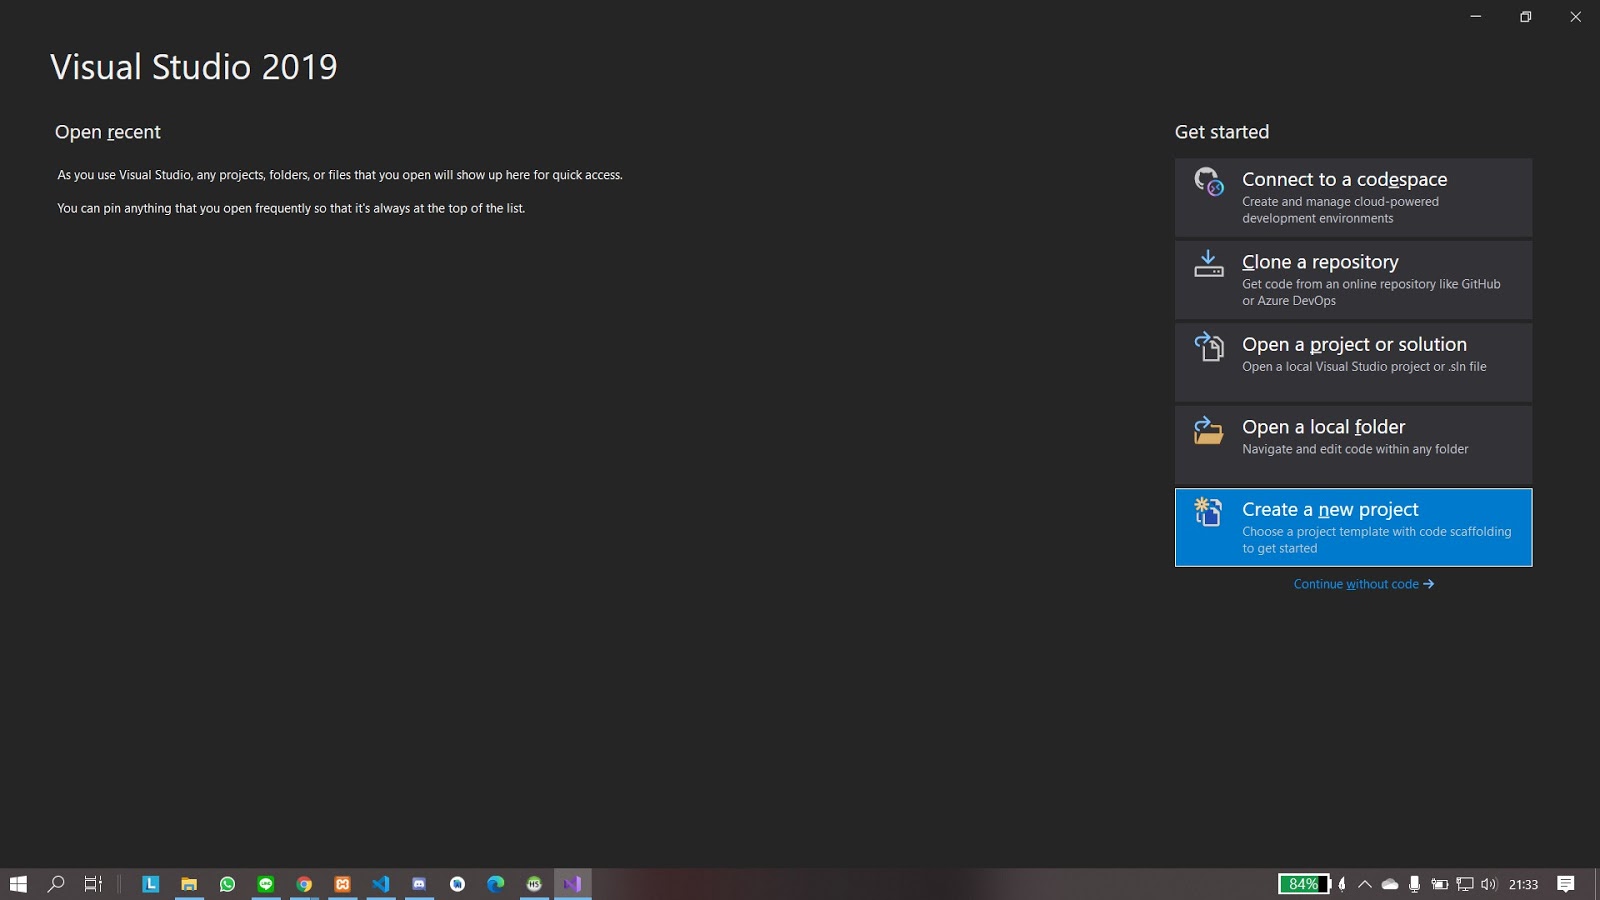Screen dimensions: 1600x900
Task: Open Task View on the taskbar
Action: [x=93, y=884]
